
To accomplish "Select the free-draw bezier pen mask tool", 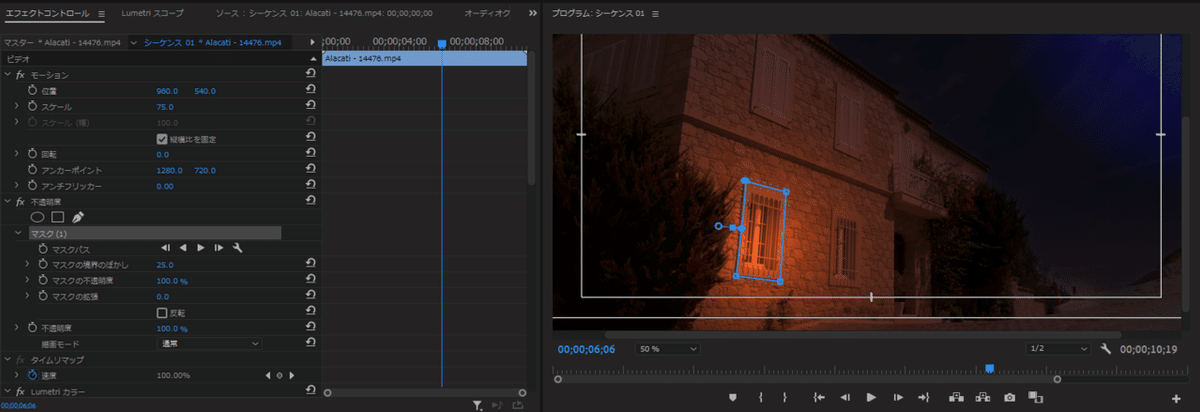I will click(x=78, y=216).
